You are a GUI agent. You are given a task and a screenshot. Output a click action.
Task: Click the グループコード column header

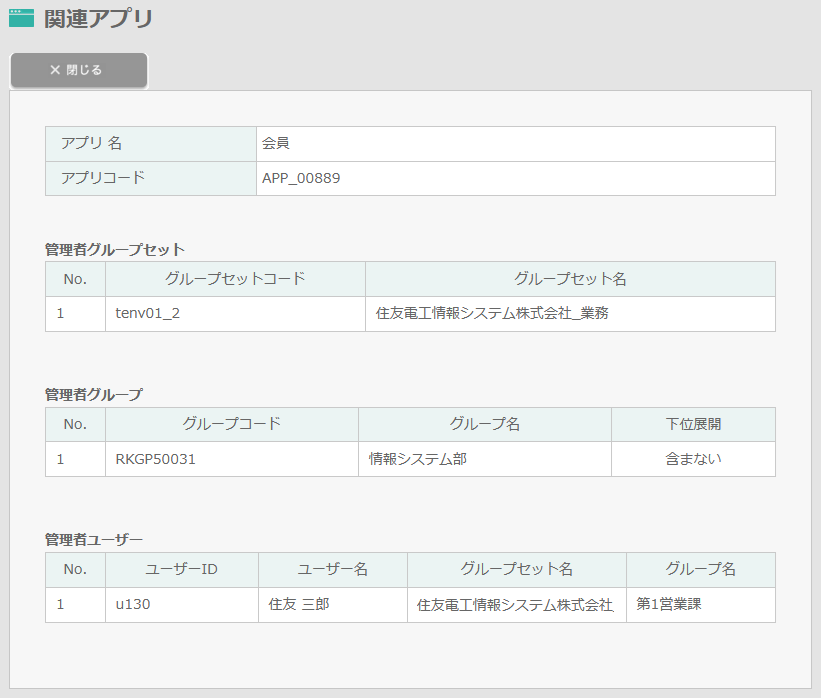231,424
